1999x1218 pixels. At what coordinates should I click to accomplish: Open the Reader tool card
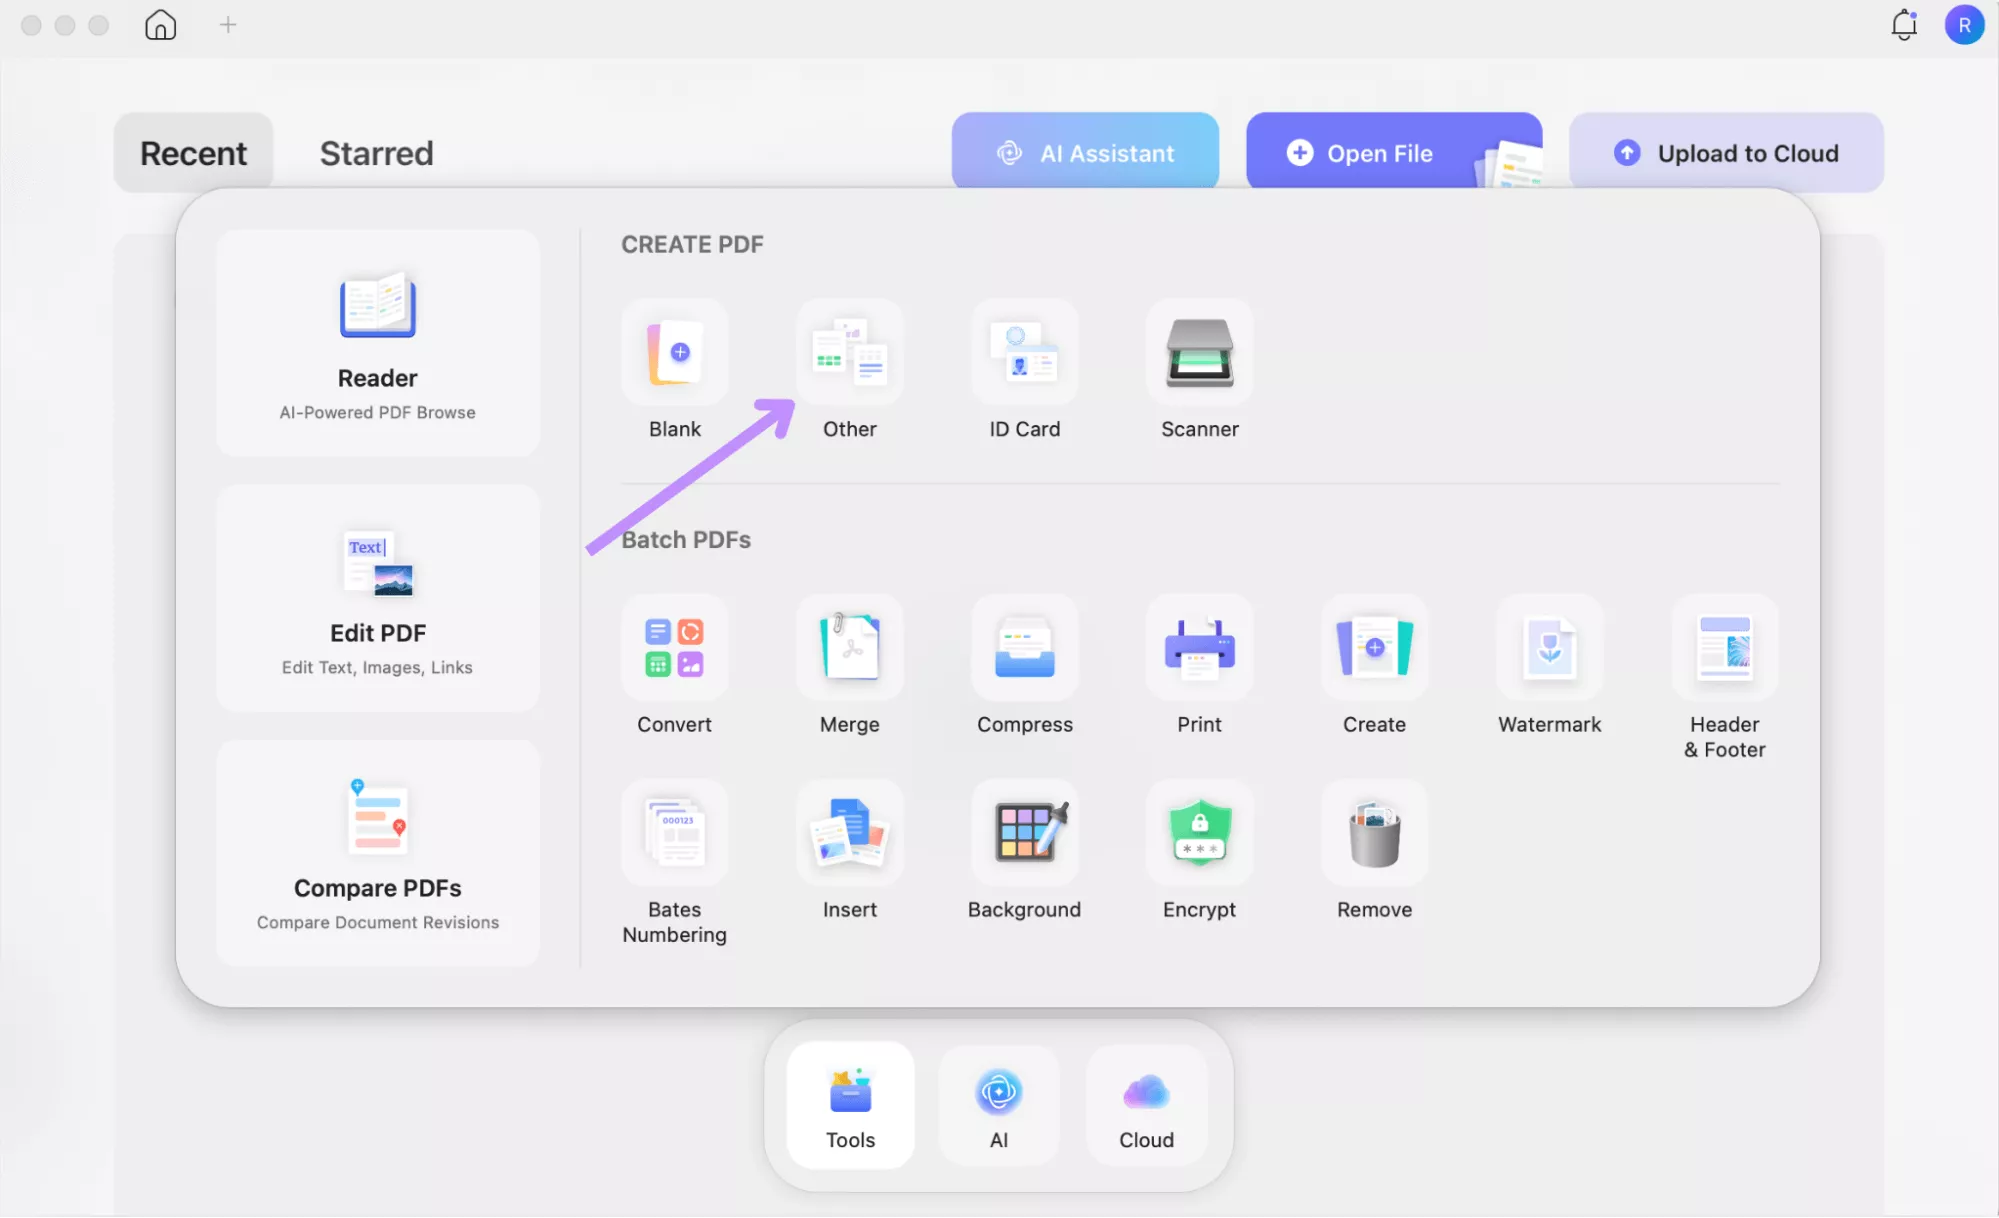(377, 343)
